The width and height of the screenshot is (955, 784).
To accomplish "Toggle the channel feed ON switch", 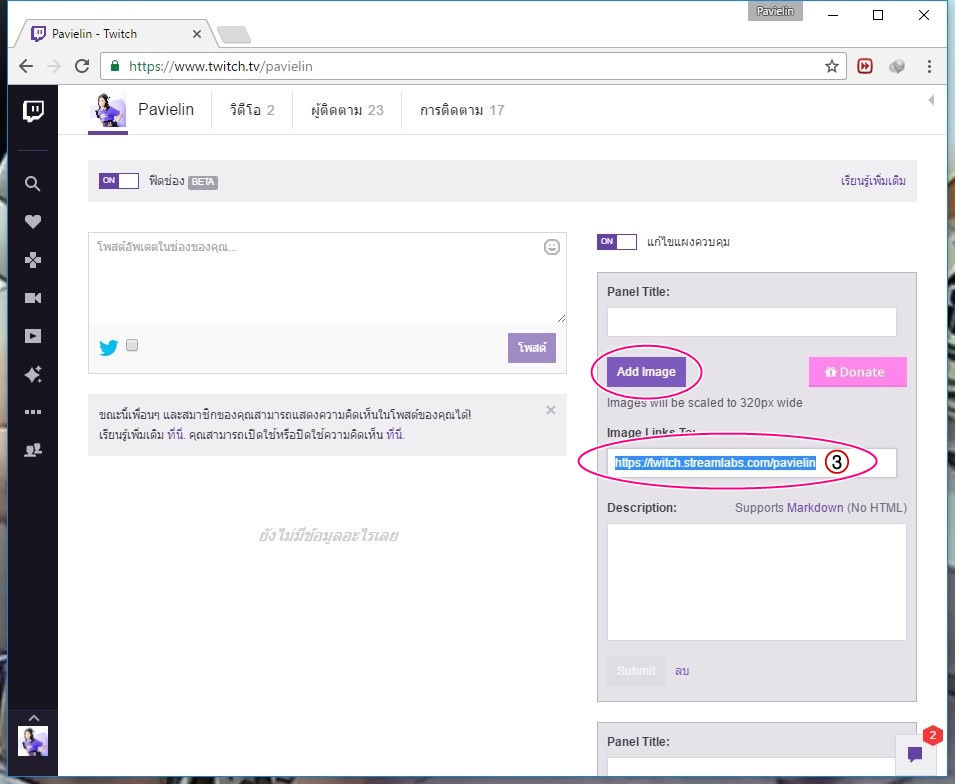I will coord(119,181).
